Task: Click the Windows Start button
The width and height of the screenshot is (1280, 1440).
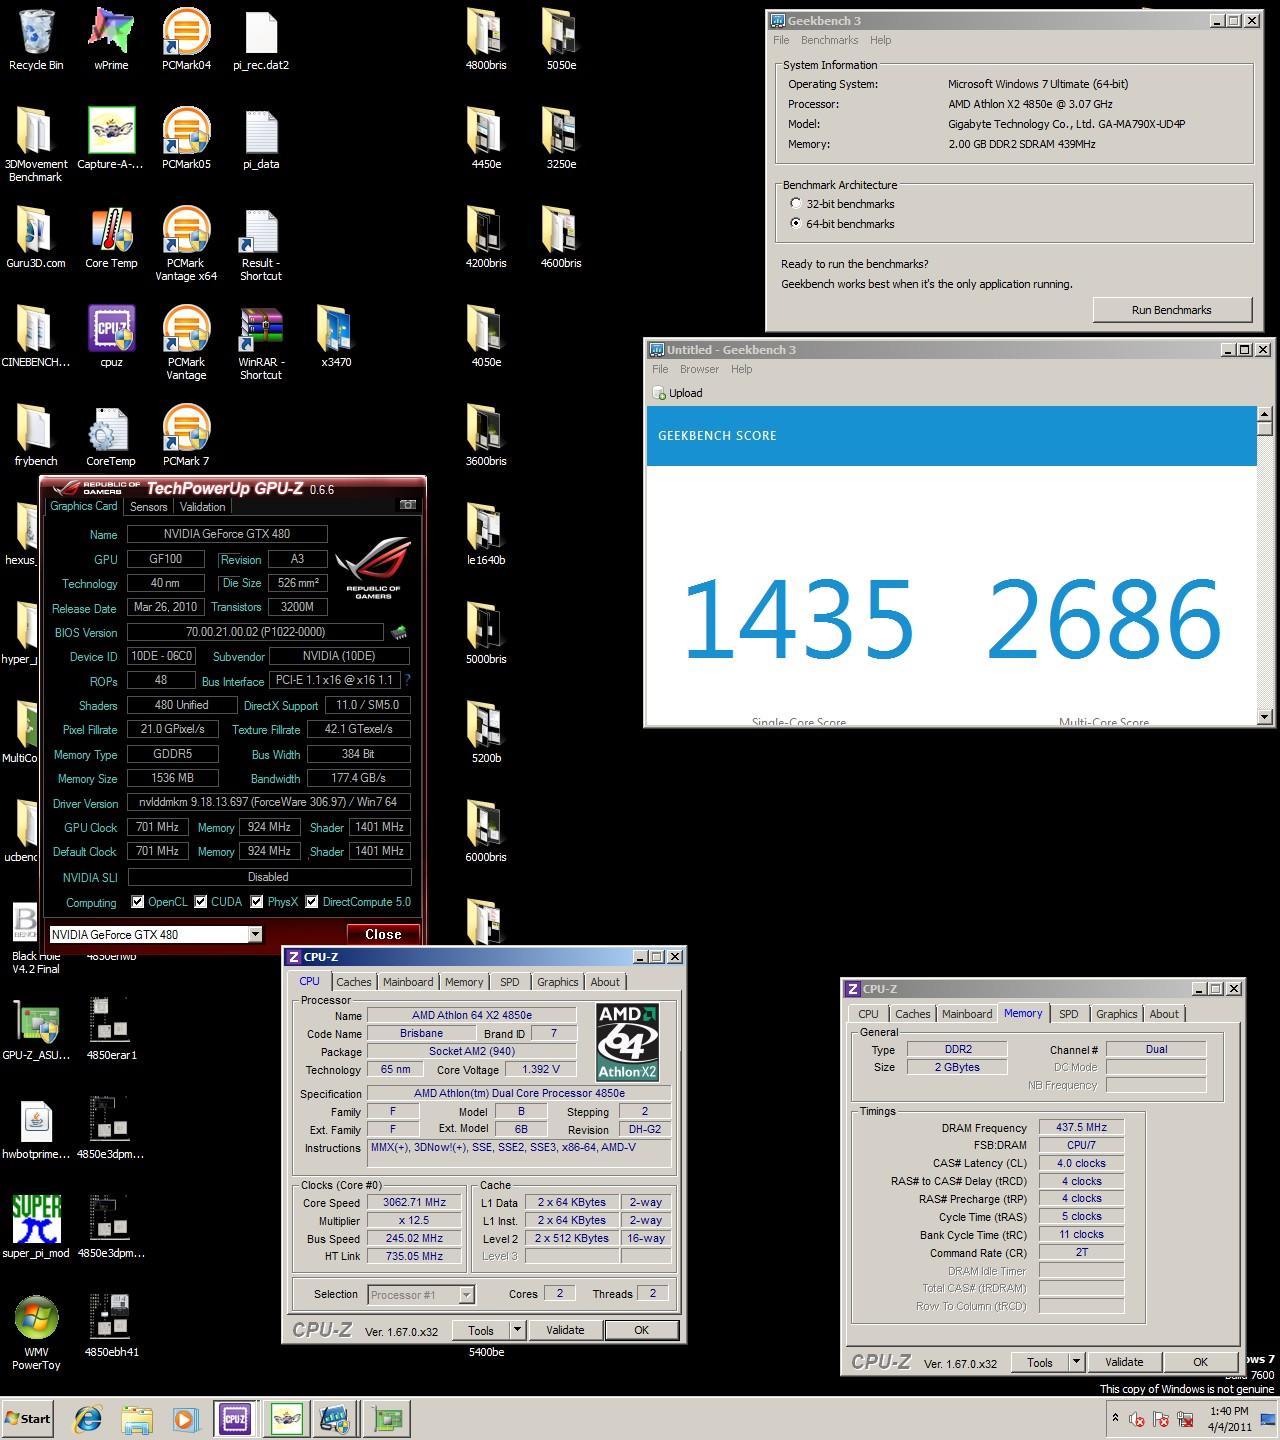Action: point(28,1418)
